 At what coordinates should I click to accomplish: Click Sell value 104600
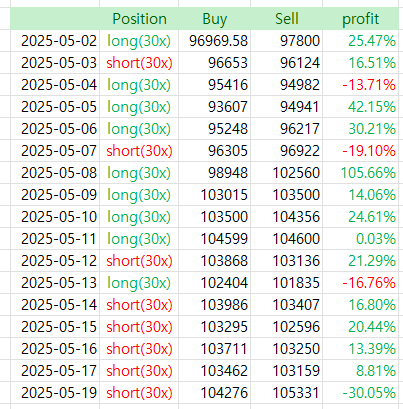tap(286, 239)
